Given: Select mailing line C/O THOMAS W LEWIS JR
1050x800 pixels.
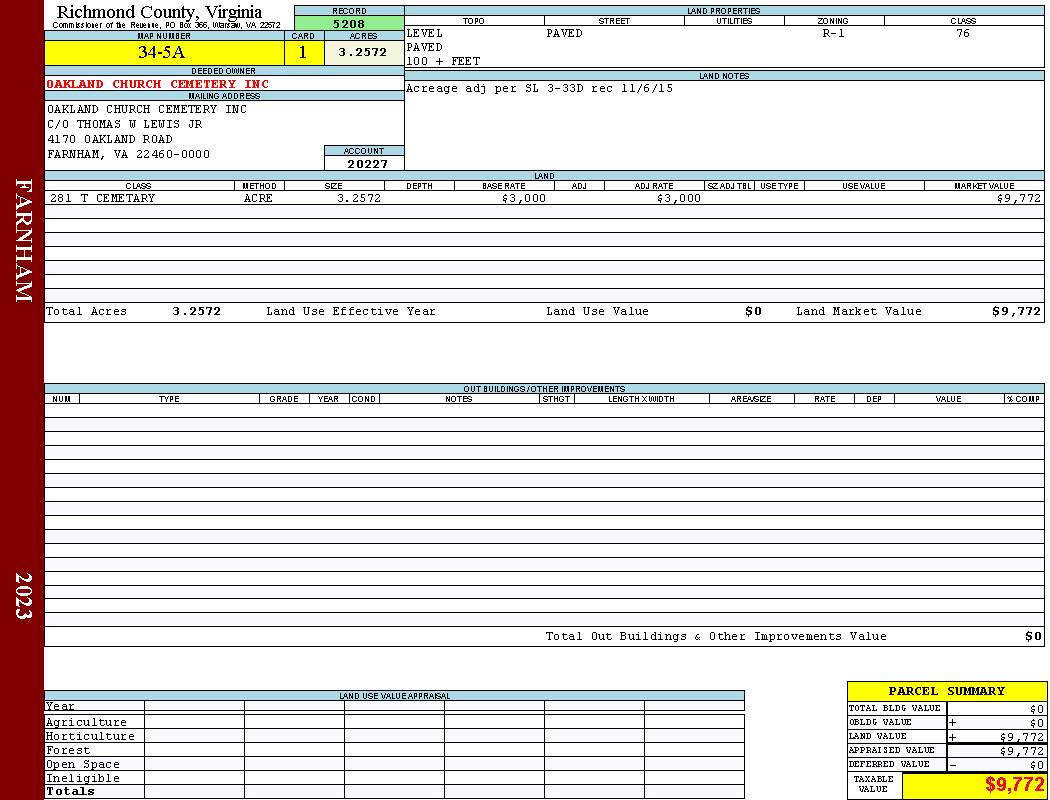Looking at the screenshot, I should [125, 124].
